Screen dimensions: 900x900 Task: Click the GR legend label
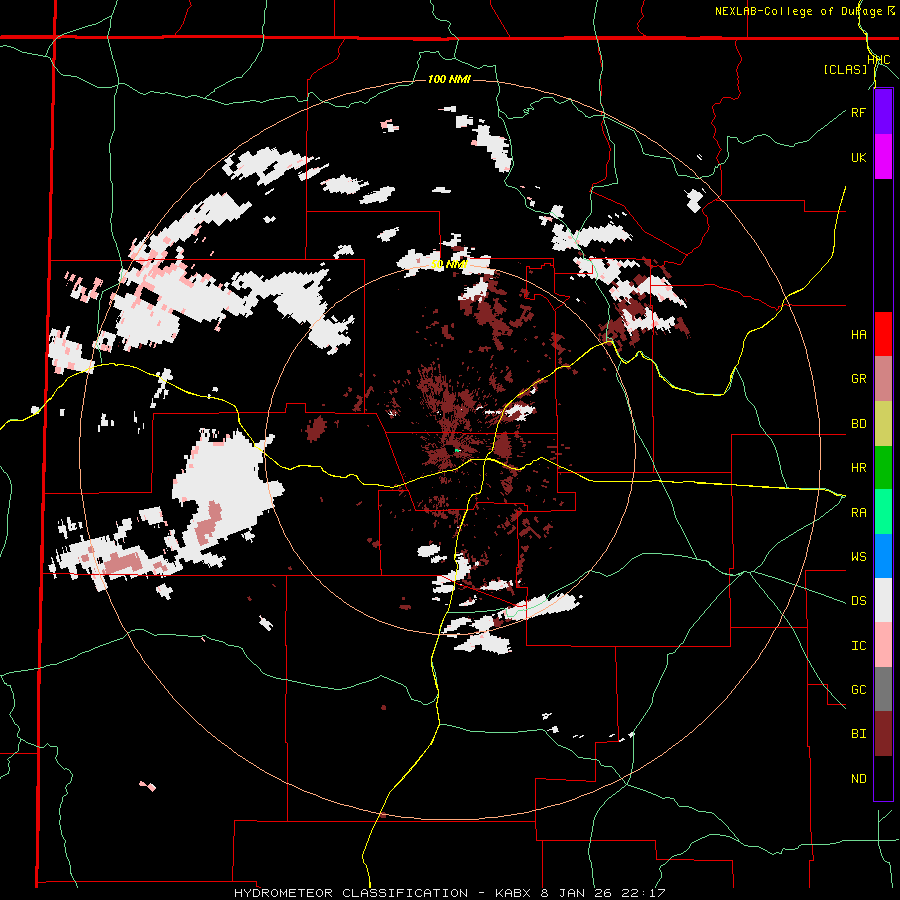point(858,379)
